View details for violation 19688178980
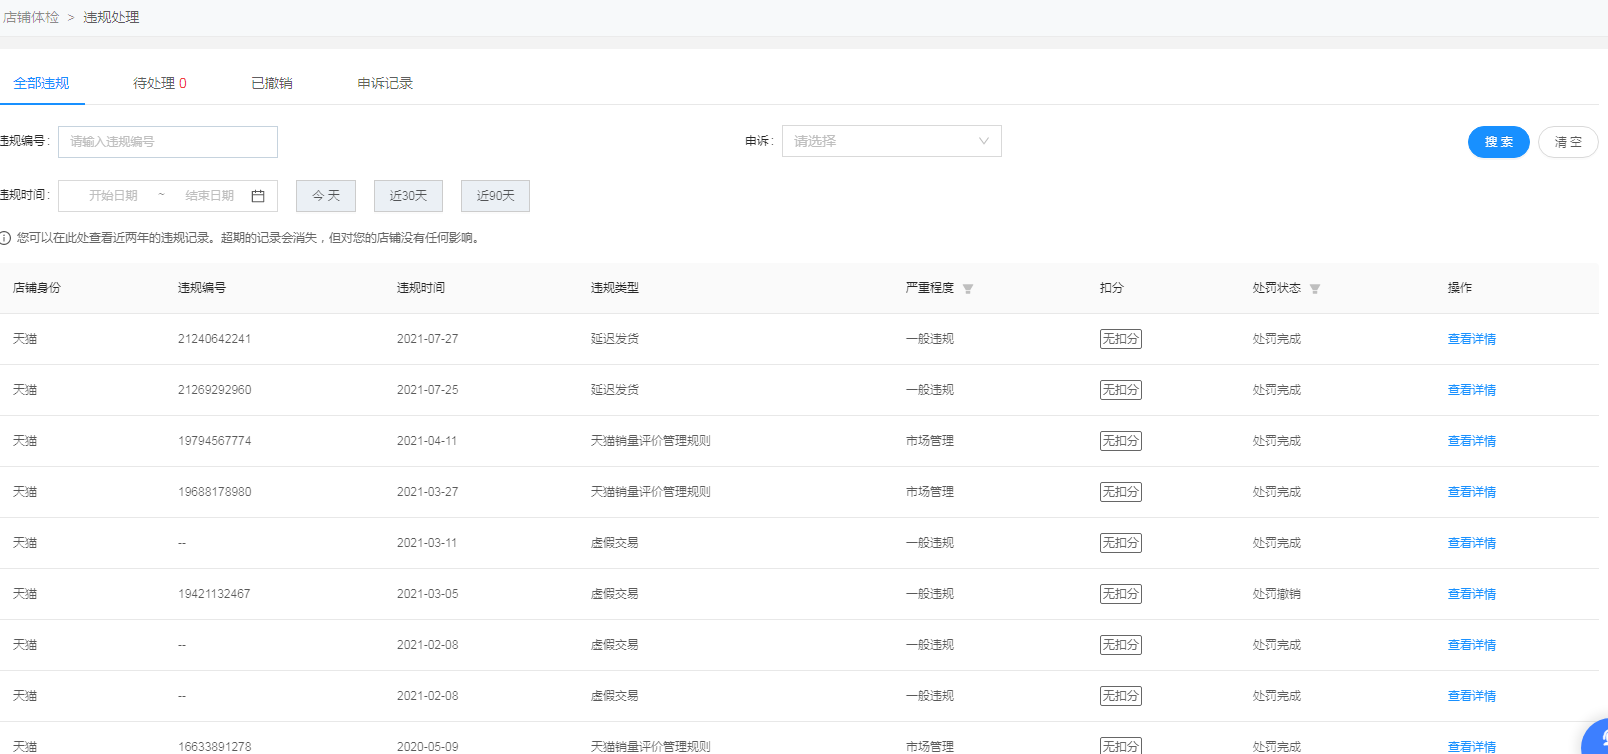This screenshot has height=754, width=1608. 1472,492
